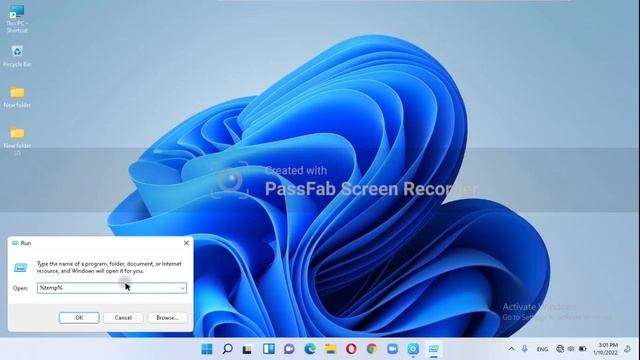Click the Run icon in the dialog title bar

point(15,243)
